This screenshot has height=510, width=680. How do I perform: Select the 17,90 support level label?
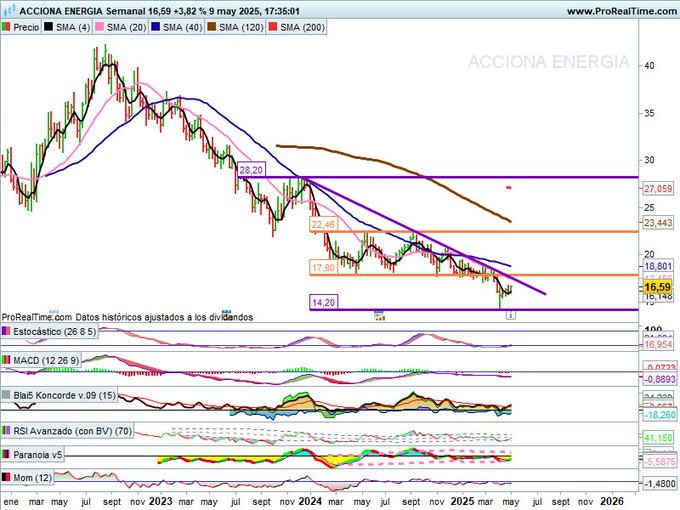pyautogui.click(x=323, y=268)
